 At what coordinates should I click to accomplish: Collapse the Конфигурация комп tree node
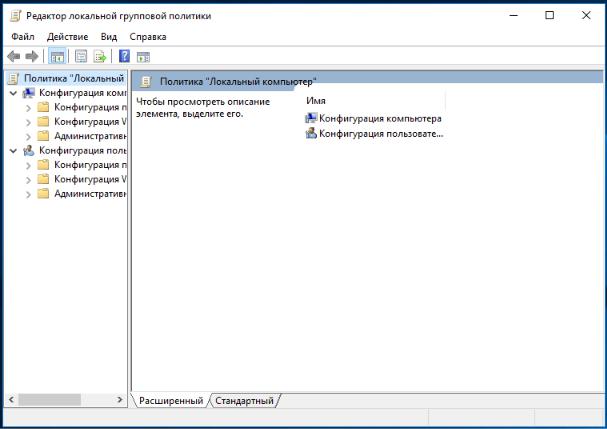tap(13, 93)
